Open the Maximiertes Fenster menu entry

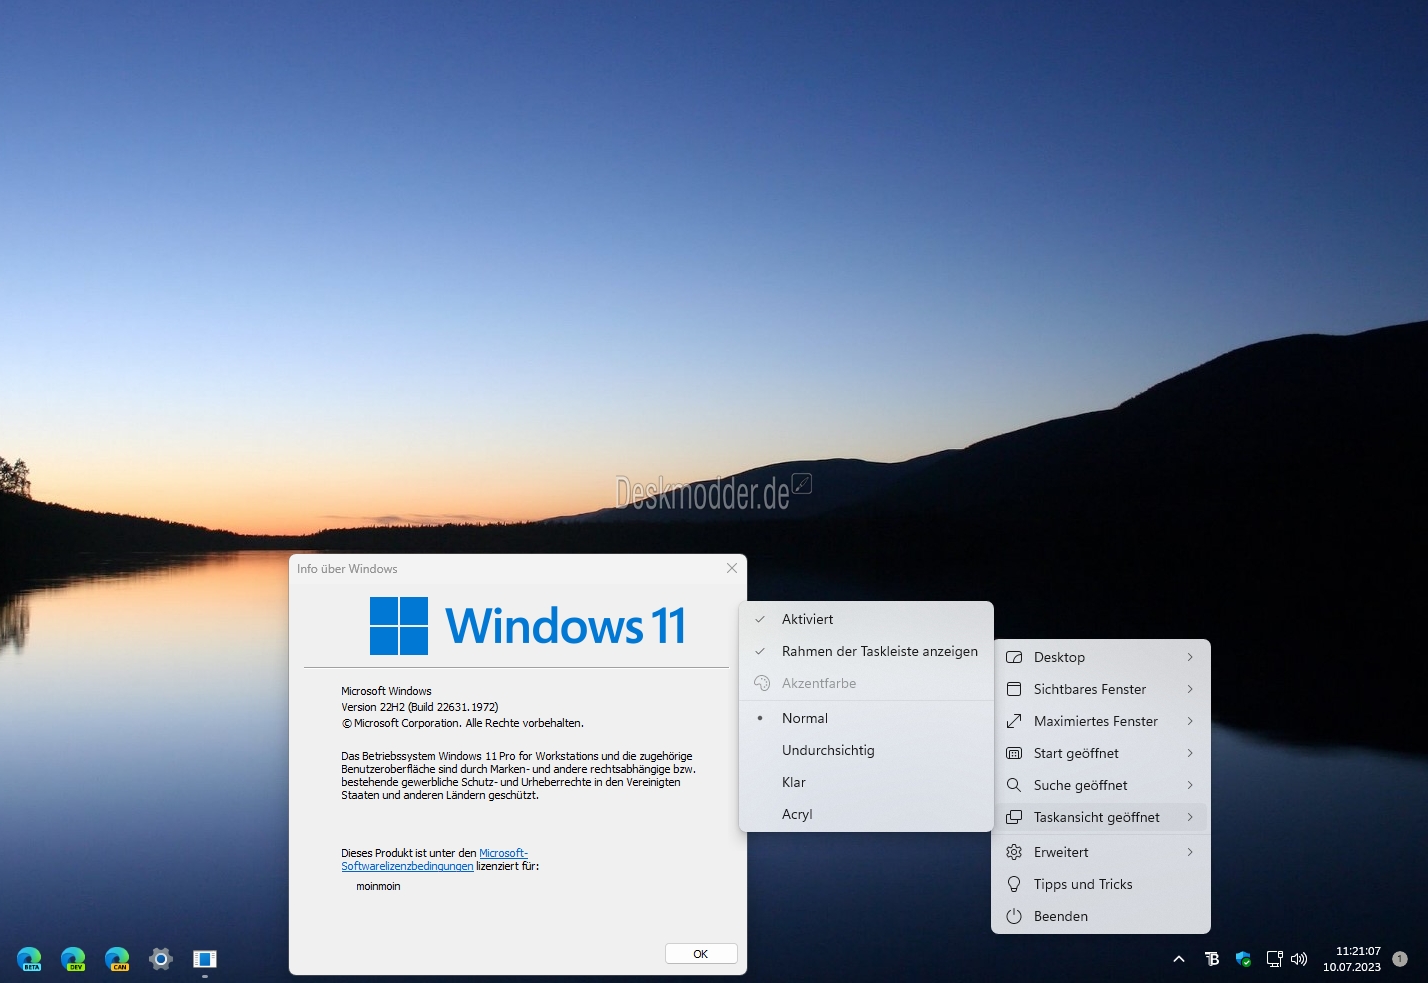tap(1101, 721)
